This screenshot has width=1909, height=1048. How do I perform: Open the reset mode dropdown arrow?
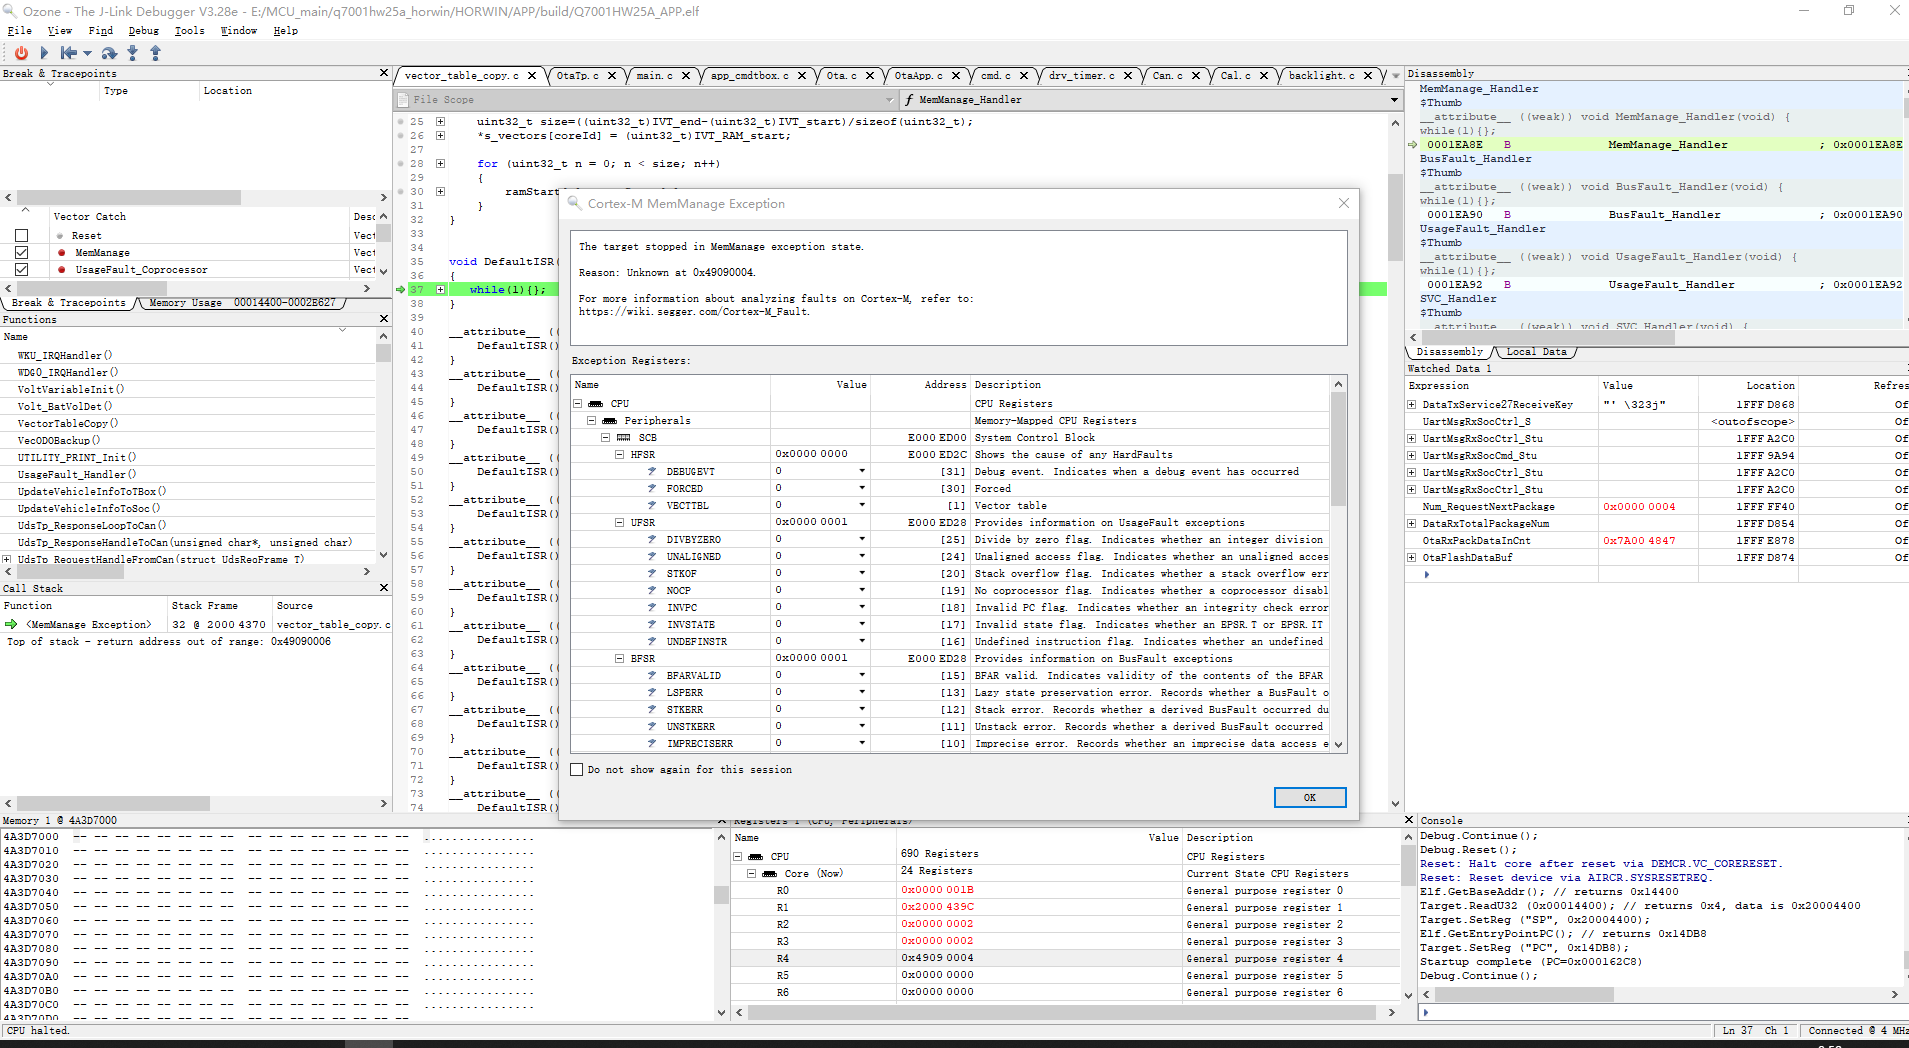click(88, 54)
